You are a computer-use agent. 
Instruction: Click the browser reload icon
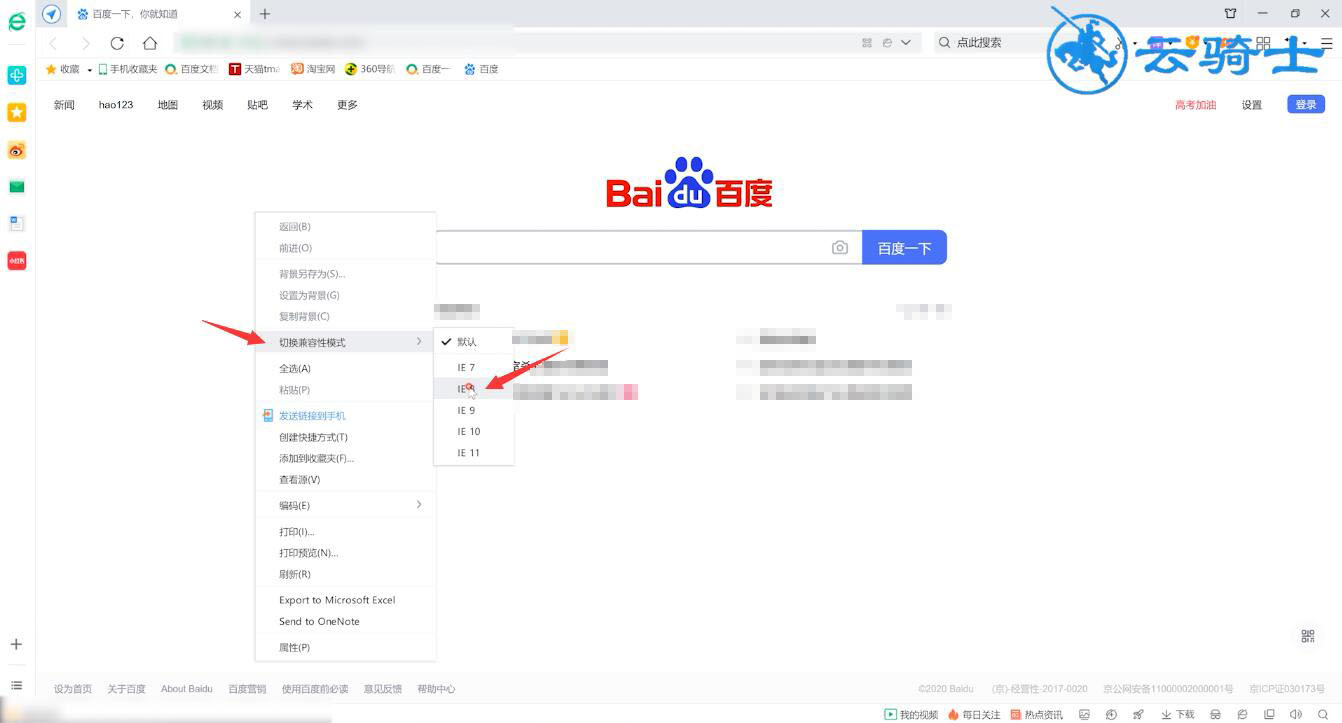point(117,43)
